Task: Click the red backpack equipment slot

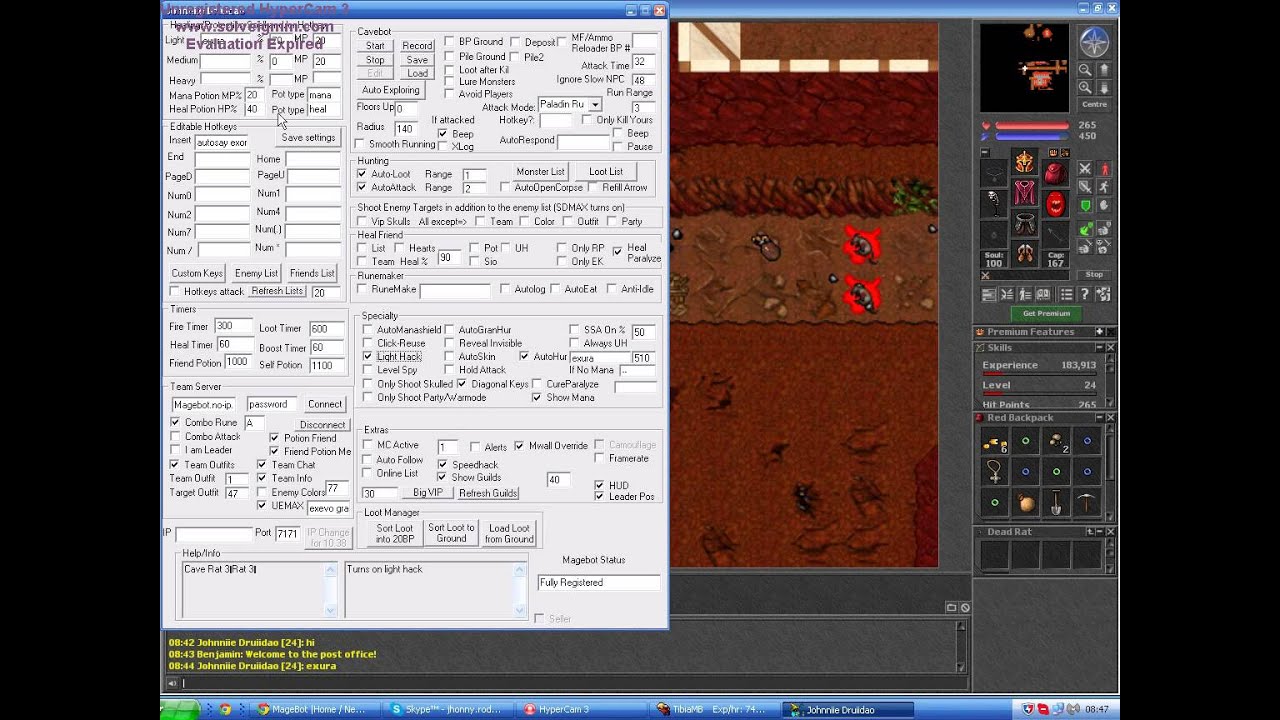Action: tap(1056, 173)
